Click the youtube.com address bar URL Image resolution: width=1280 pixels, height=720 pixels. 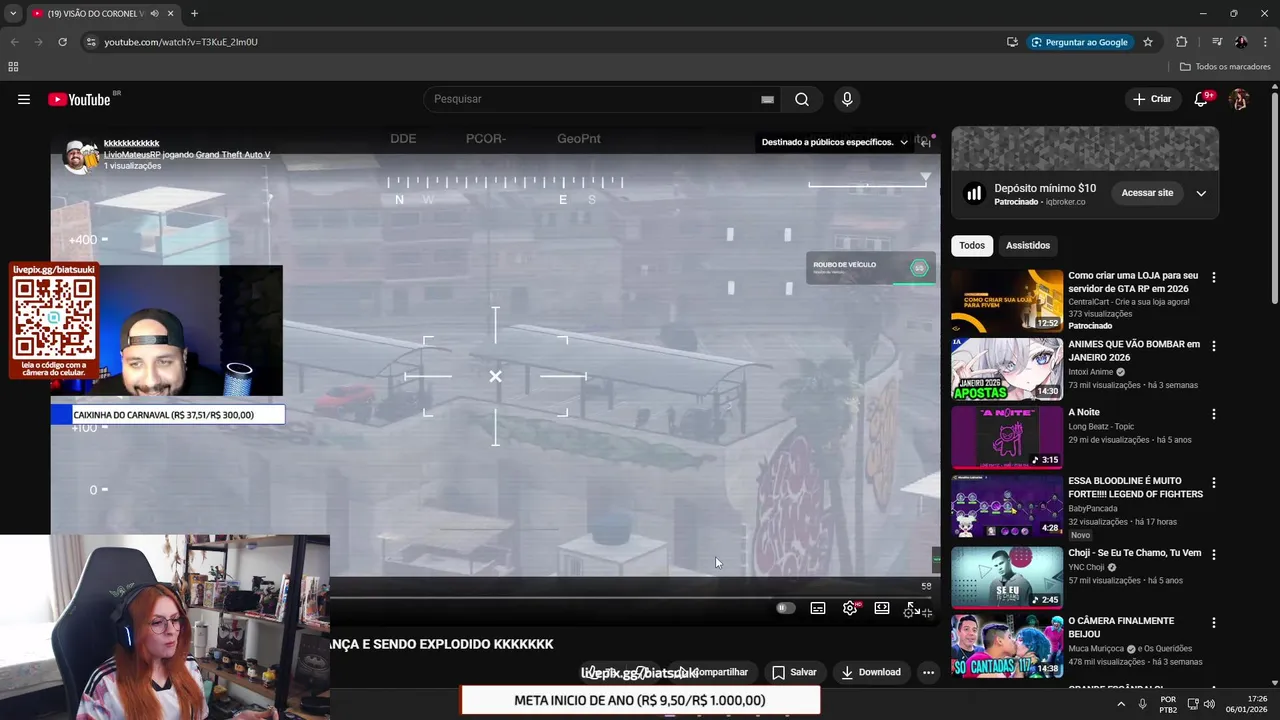[181, 42]
